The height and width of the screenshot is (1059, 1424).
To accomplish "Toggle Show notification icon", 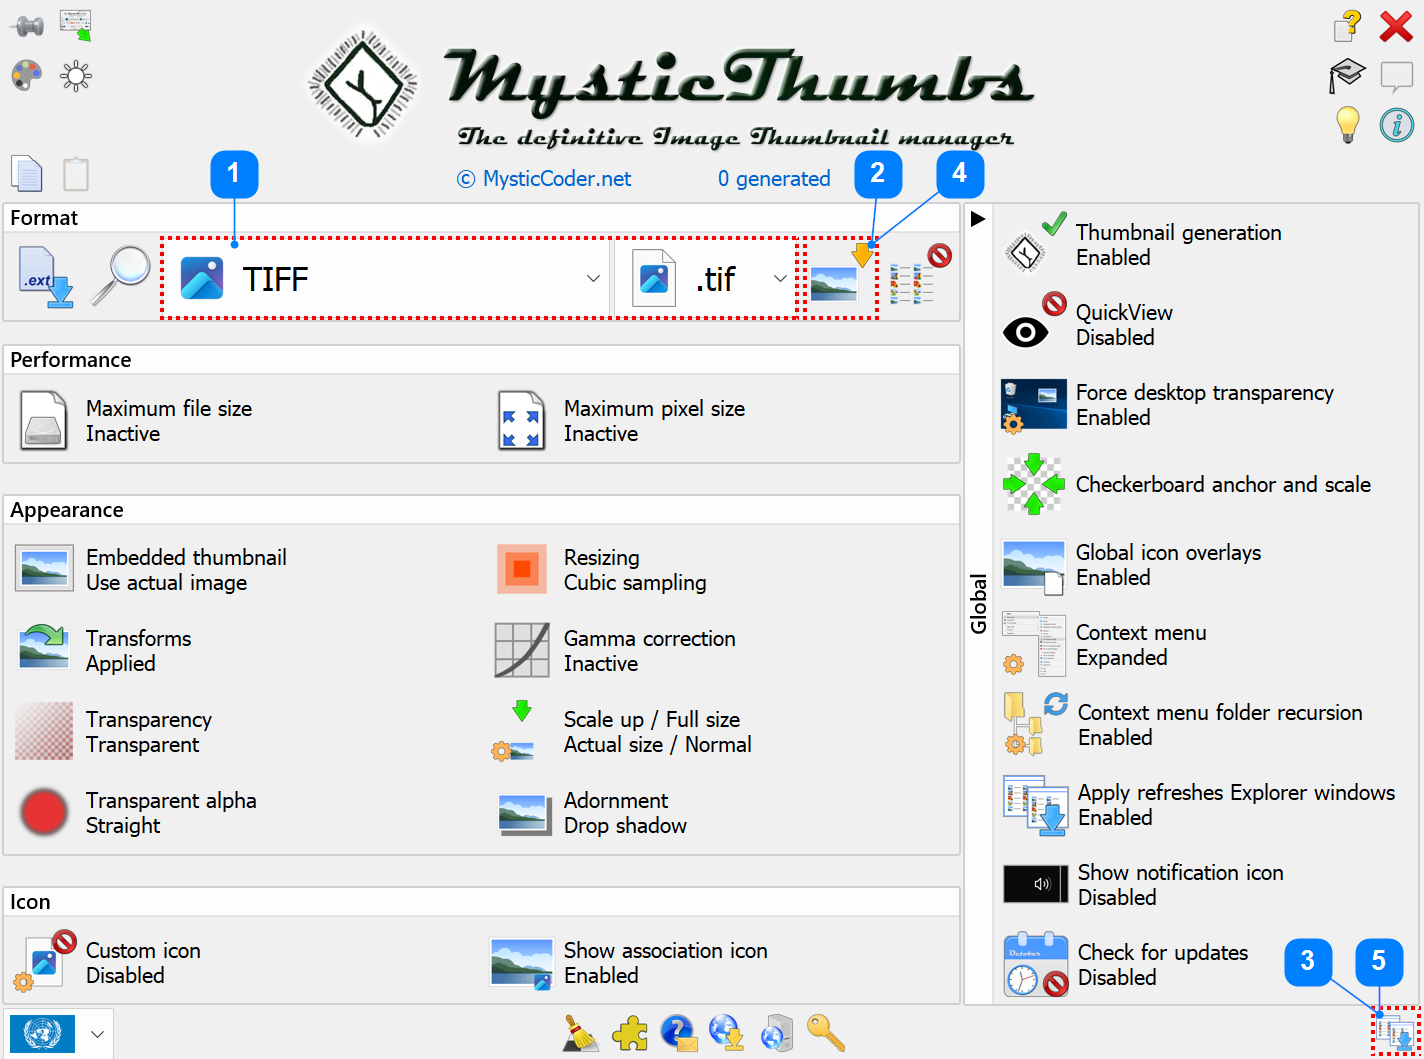I will (x=1142, y=885).
